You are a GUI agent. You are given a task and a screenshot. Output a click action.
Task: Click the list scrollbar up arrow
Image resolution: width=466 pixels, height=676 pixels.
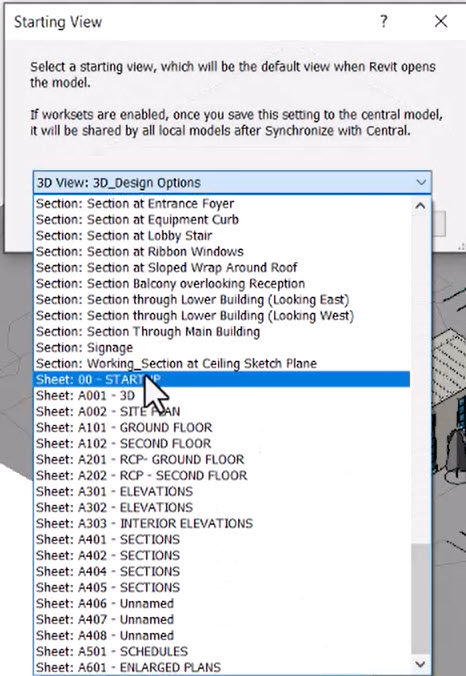pos(420,206)
